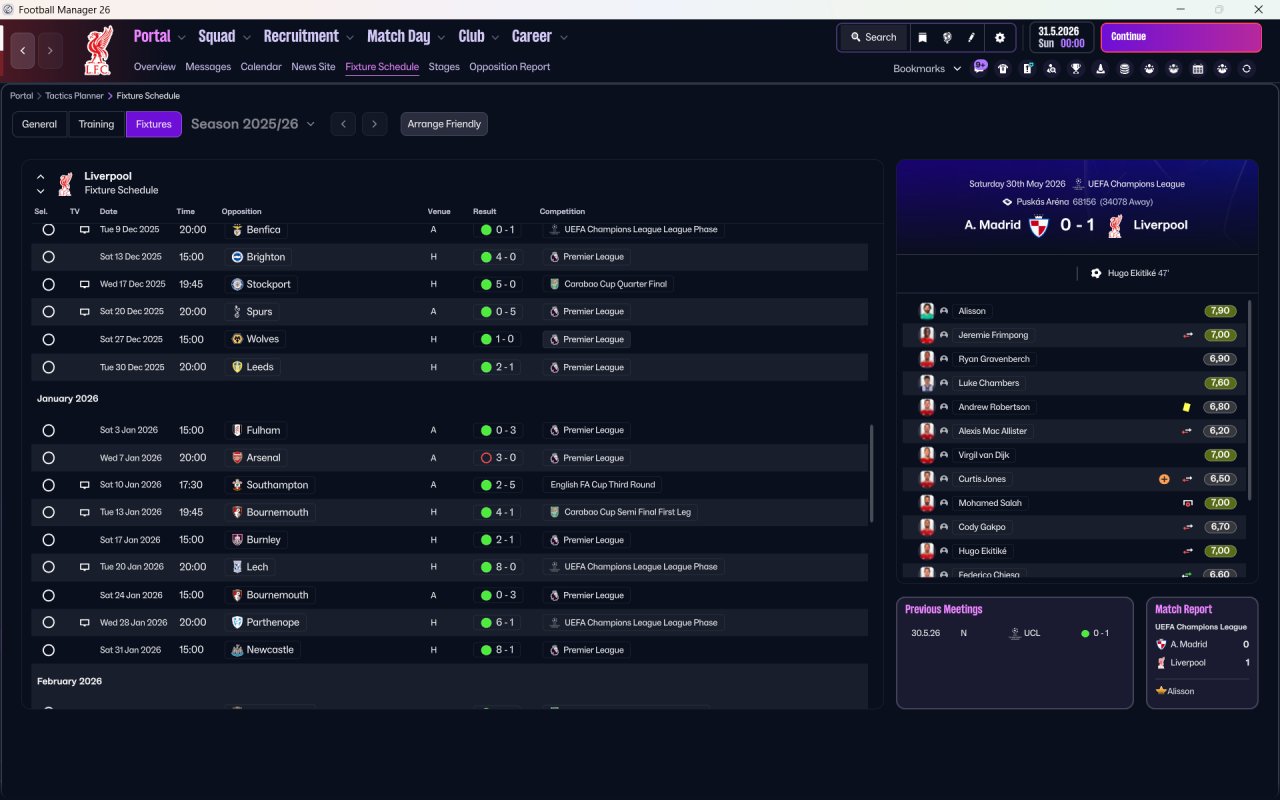Expand the Career menu chevron

click(x=563, y=37)
